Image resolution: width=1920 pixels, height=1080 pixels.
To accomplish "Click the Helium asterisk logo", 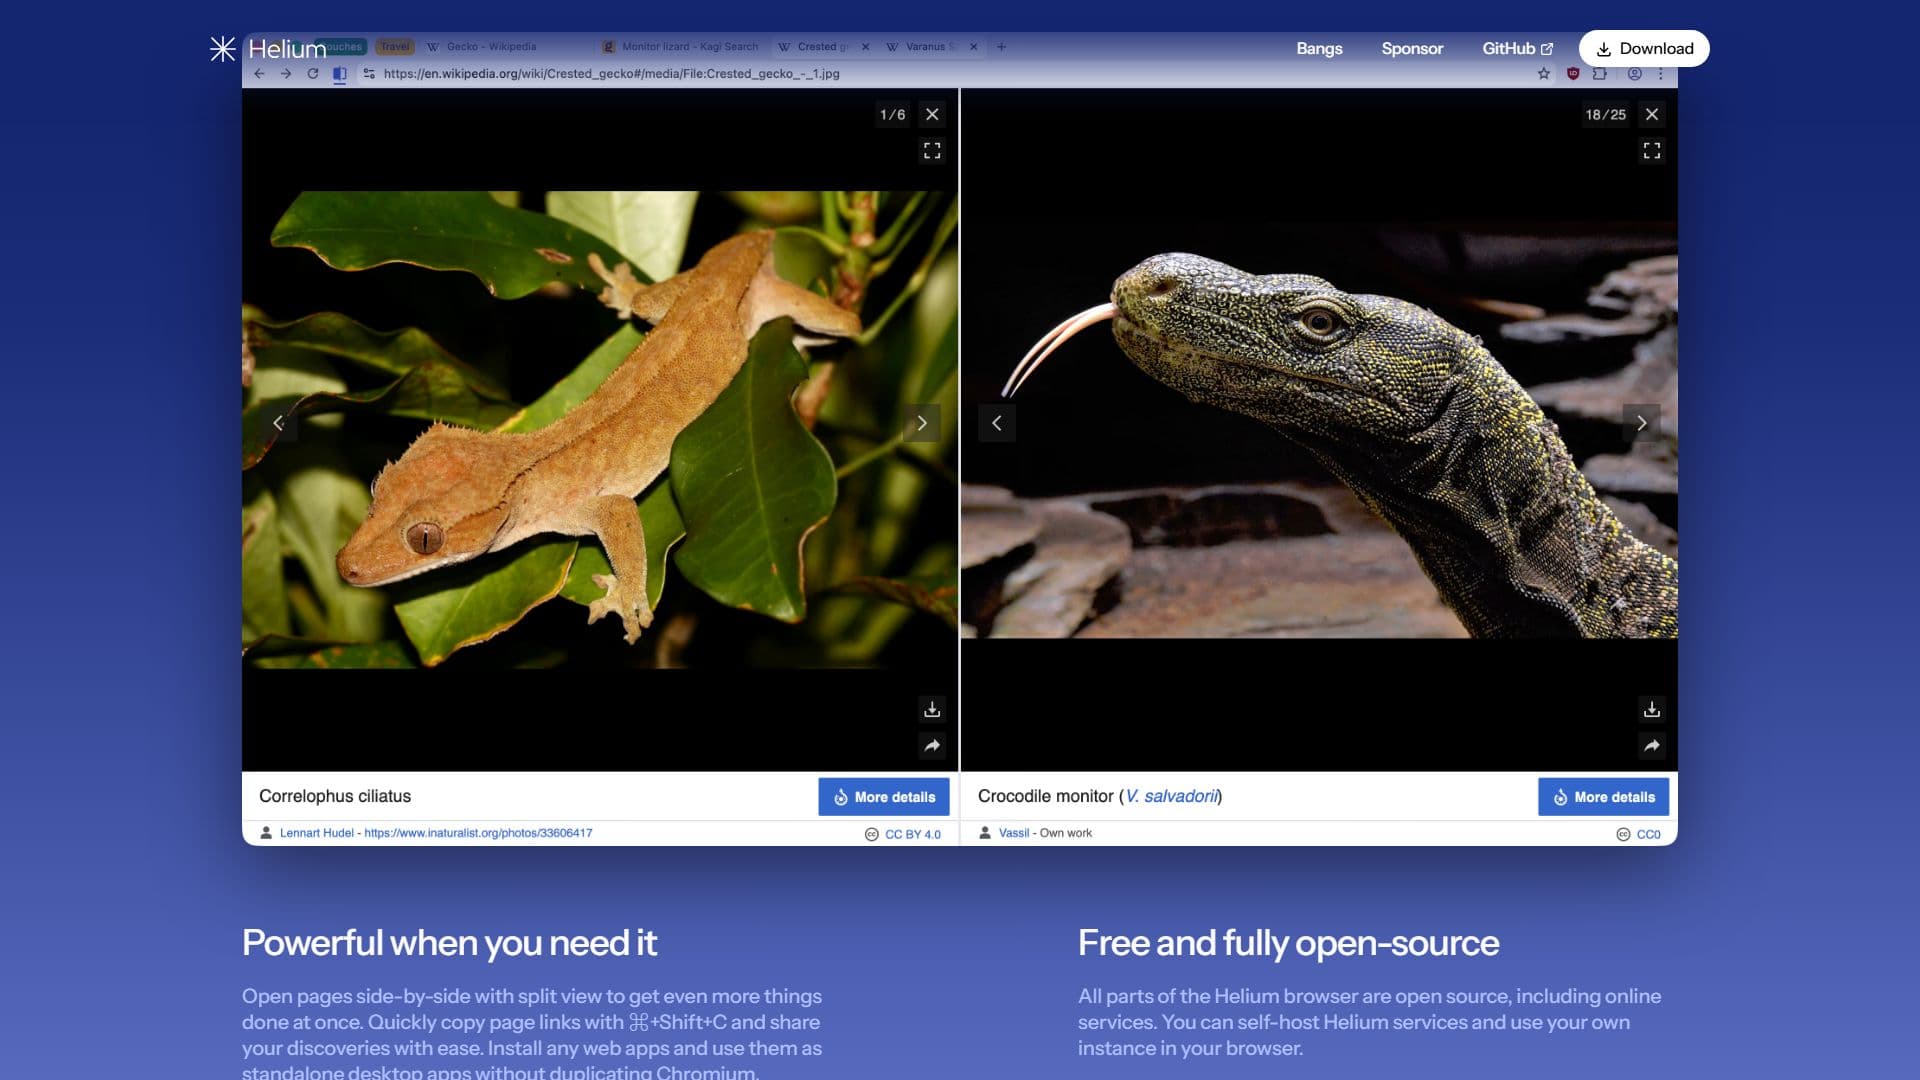I will [222, 48].
